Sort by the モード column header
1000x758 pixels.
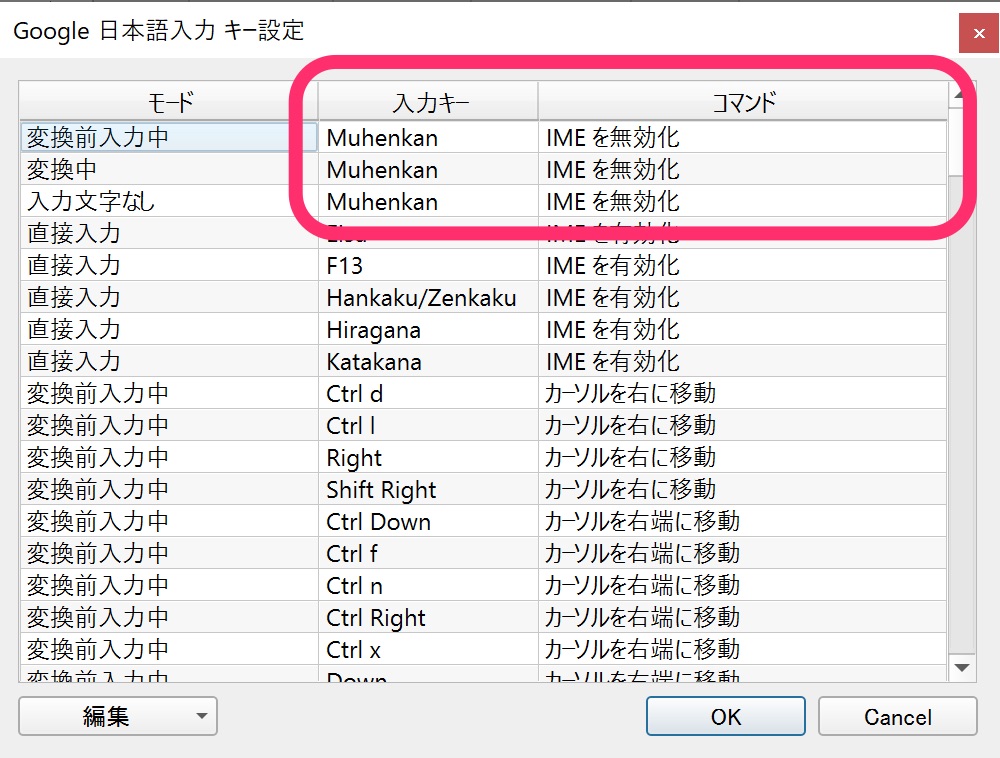[169, 102]
